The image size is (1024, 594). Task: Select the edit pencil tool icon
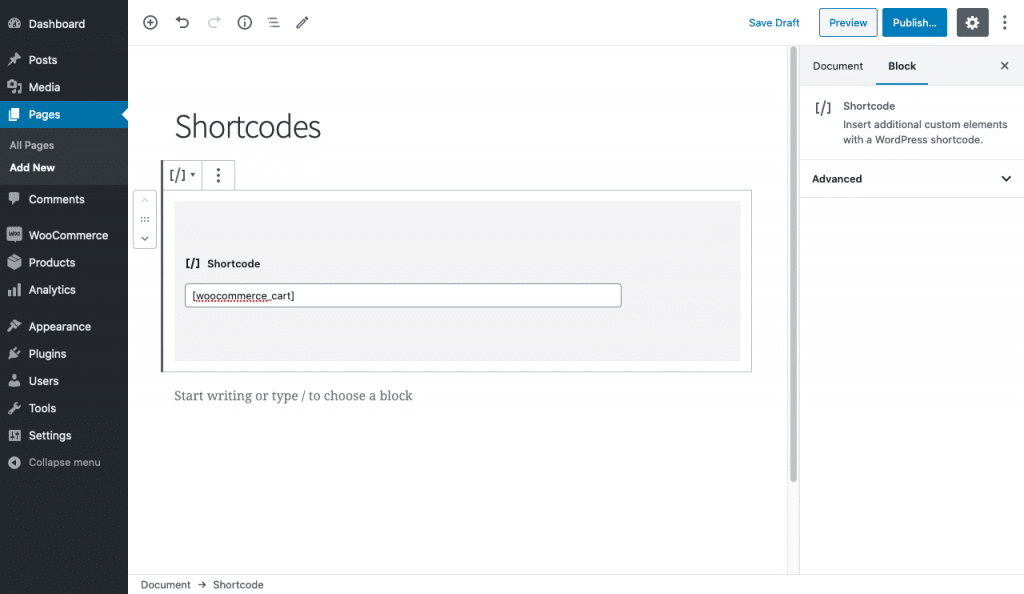coord(302,22)
